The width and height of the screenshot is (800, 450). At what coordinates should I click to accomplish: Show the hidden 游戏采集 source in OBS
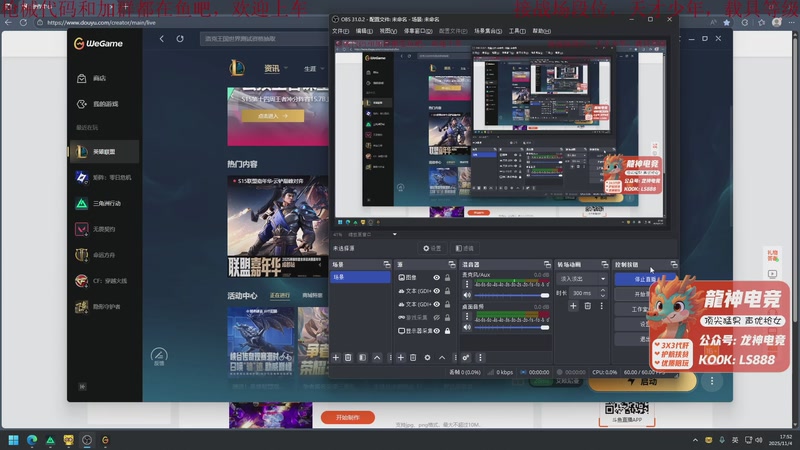pos(437,317)
